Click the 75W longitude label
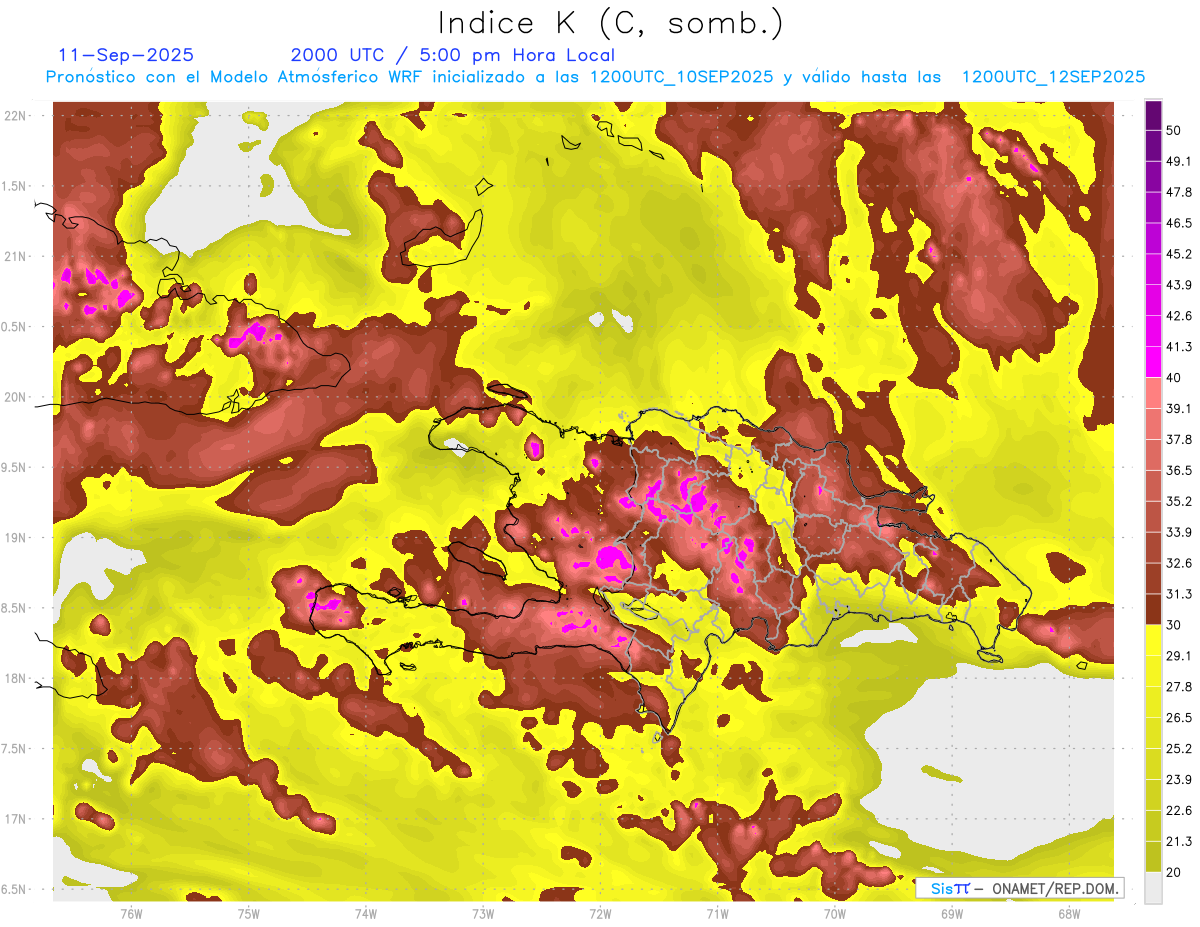 click(248, 913)
